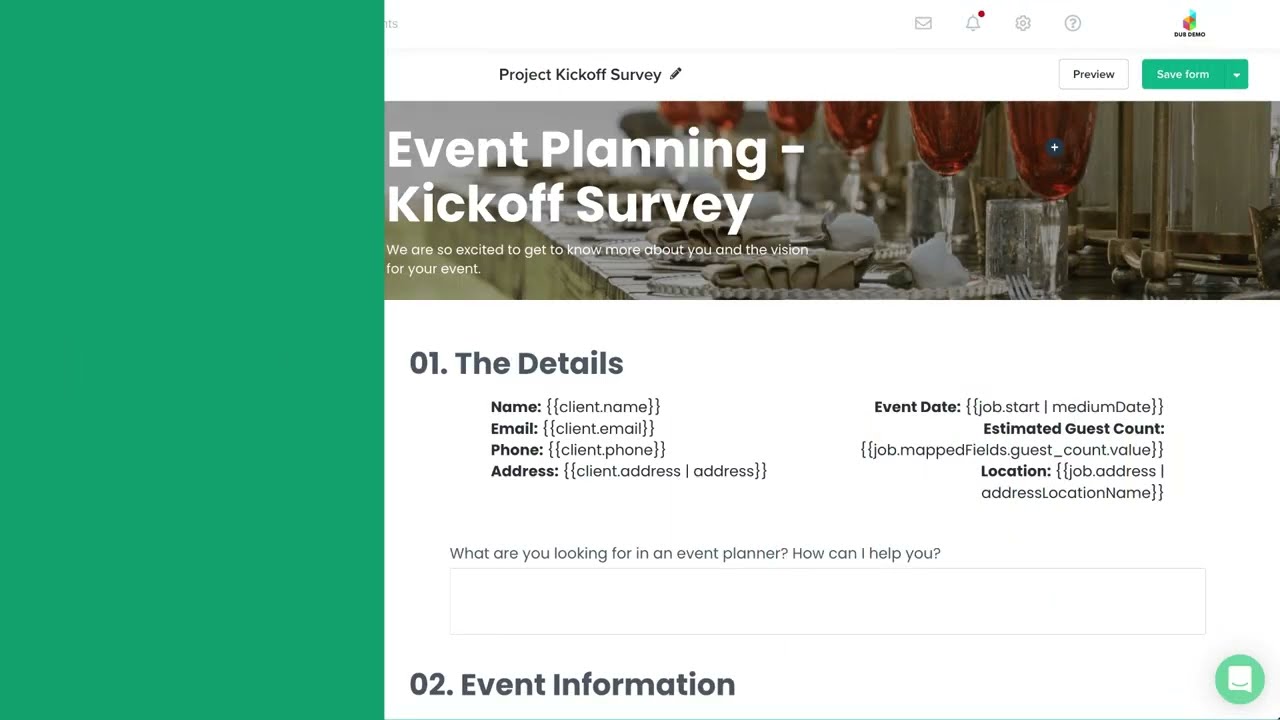Select the client Name merge field line

575,407
